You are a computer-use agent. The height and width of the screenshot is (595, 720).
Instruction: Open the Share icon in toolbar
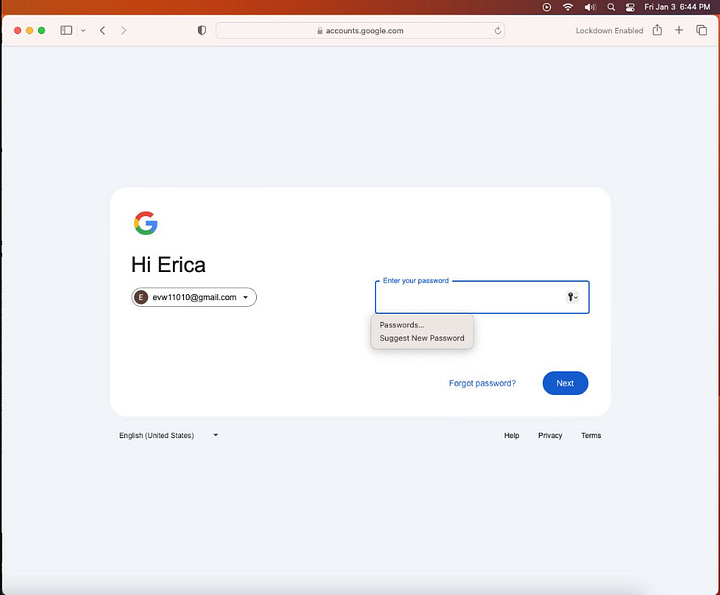[x=657, y=30]
